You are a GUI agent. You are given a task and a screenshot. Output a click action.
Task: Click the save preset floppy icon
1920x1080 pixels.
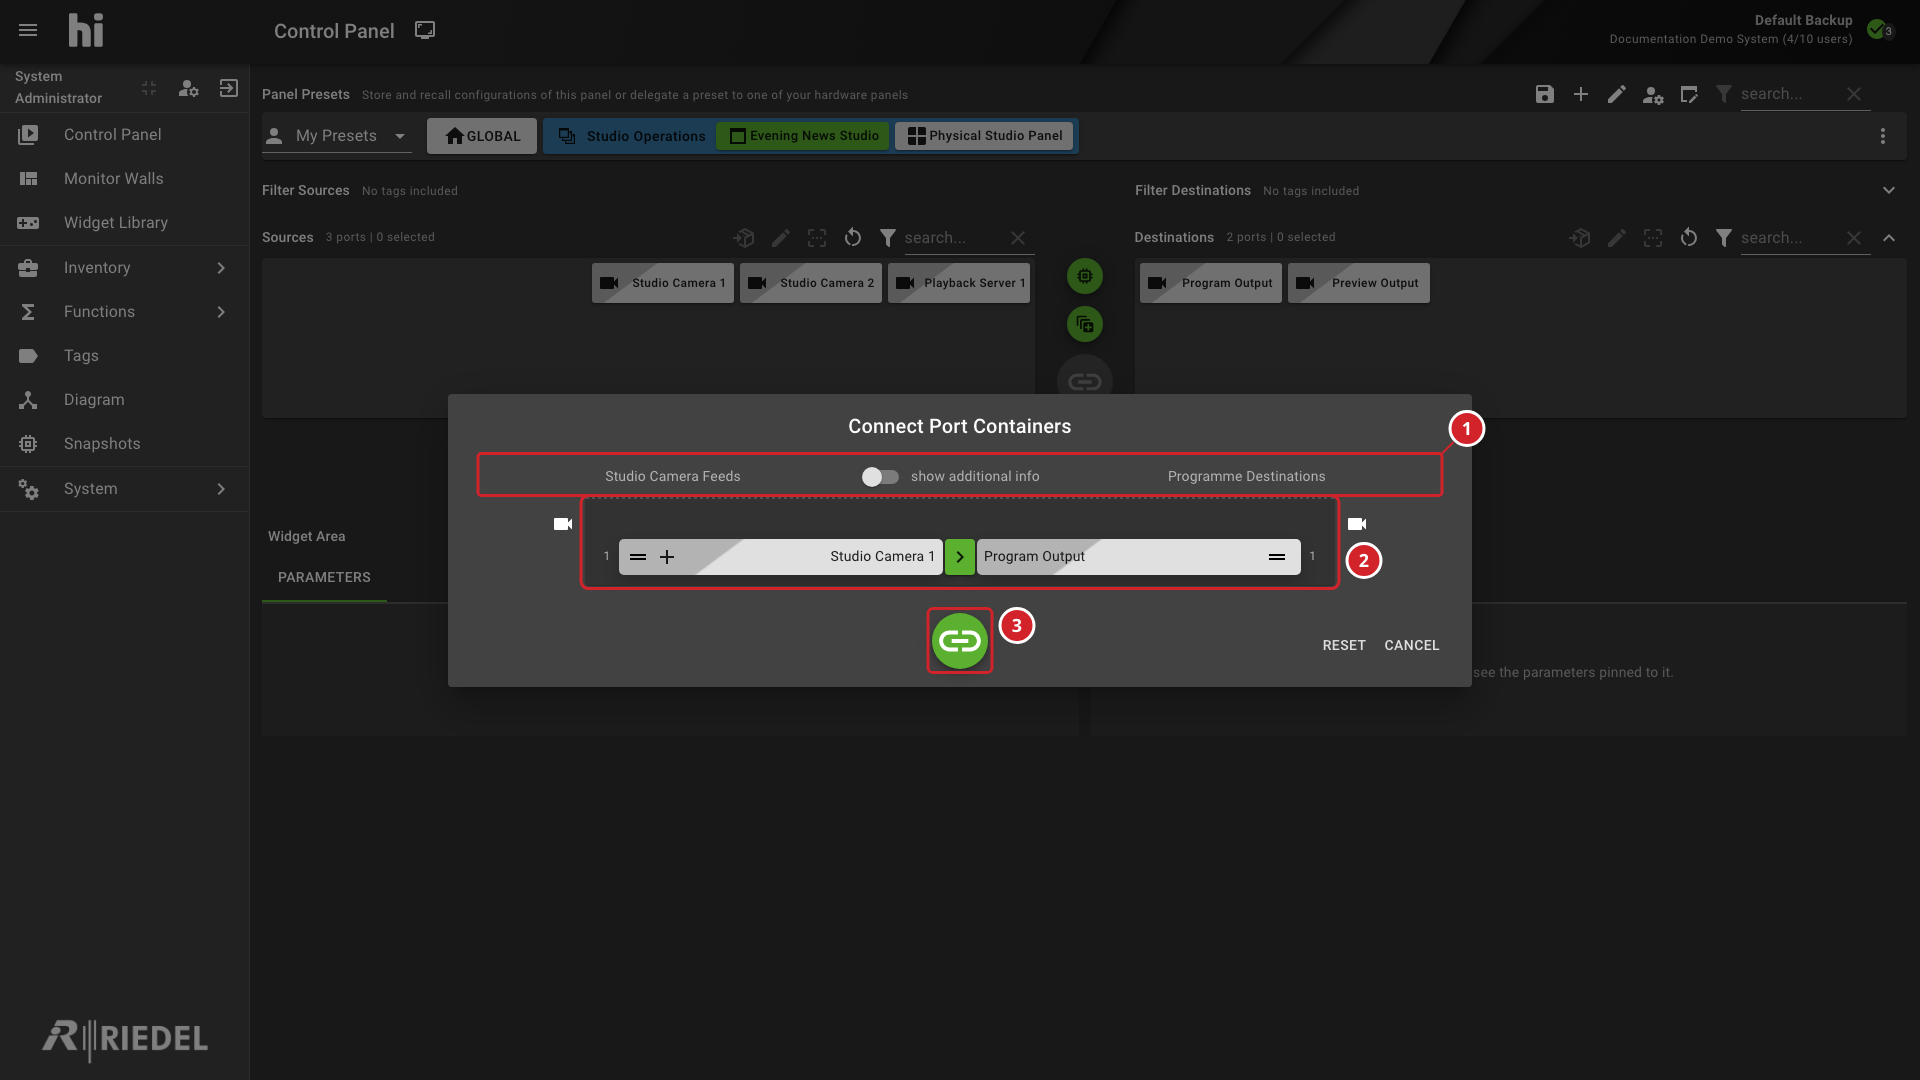1544,94
